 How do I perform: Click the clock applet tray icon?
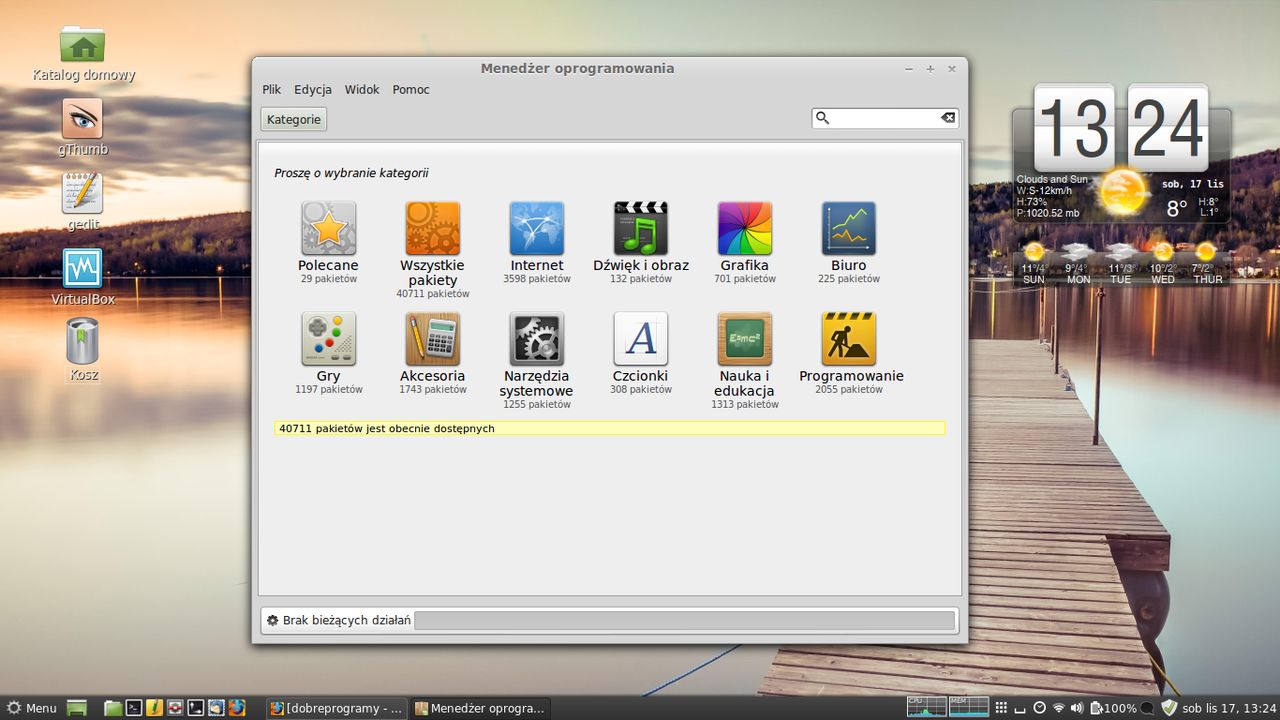[1039, 708]
